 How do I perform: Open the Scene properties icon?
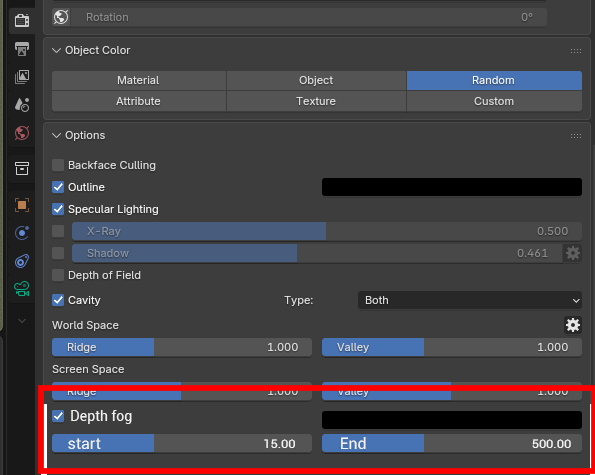[22, 105]
